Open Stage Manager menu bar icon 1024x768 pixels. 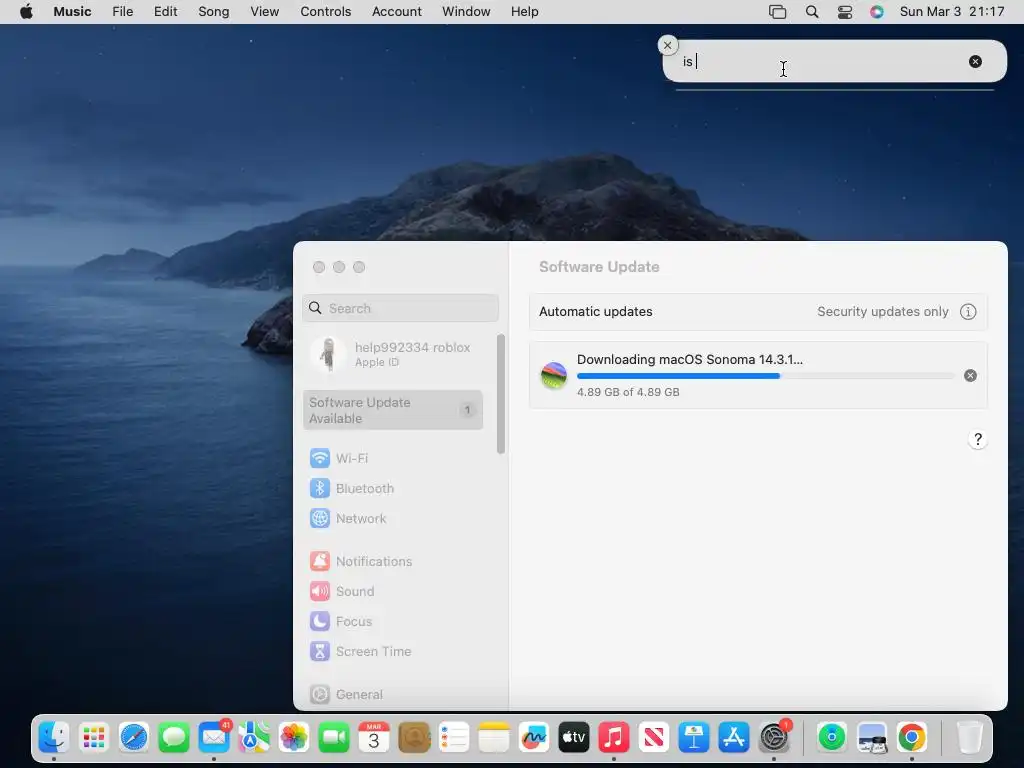777,12
